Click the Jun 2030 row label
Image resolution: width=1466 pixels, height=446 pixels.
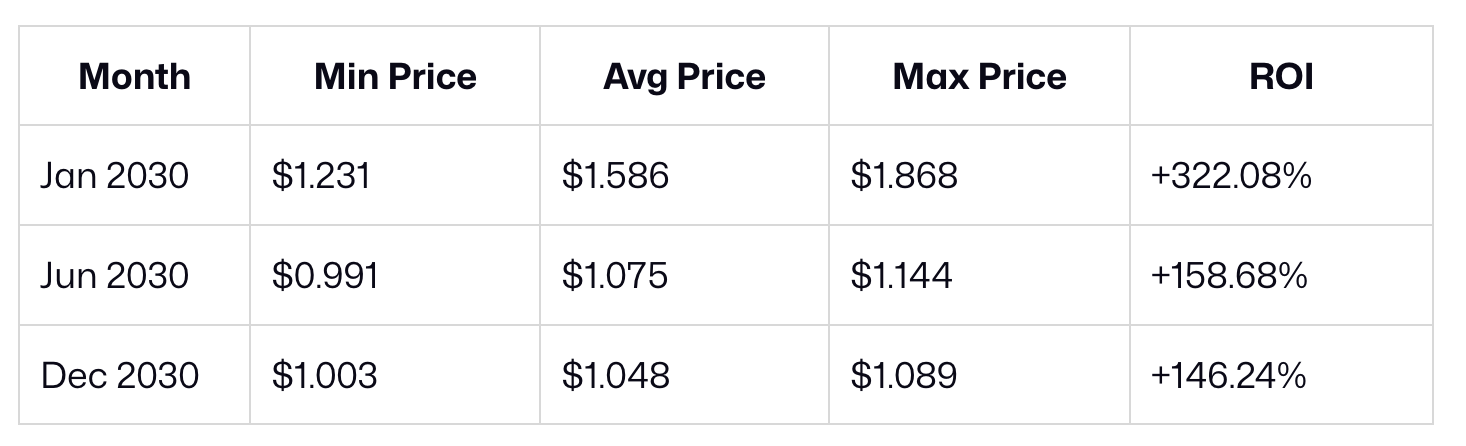click(x=114, y=275)
